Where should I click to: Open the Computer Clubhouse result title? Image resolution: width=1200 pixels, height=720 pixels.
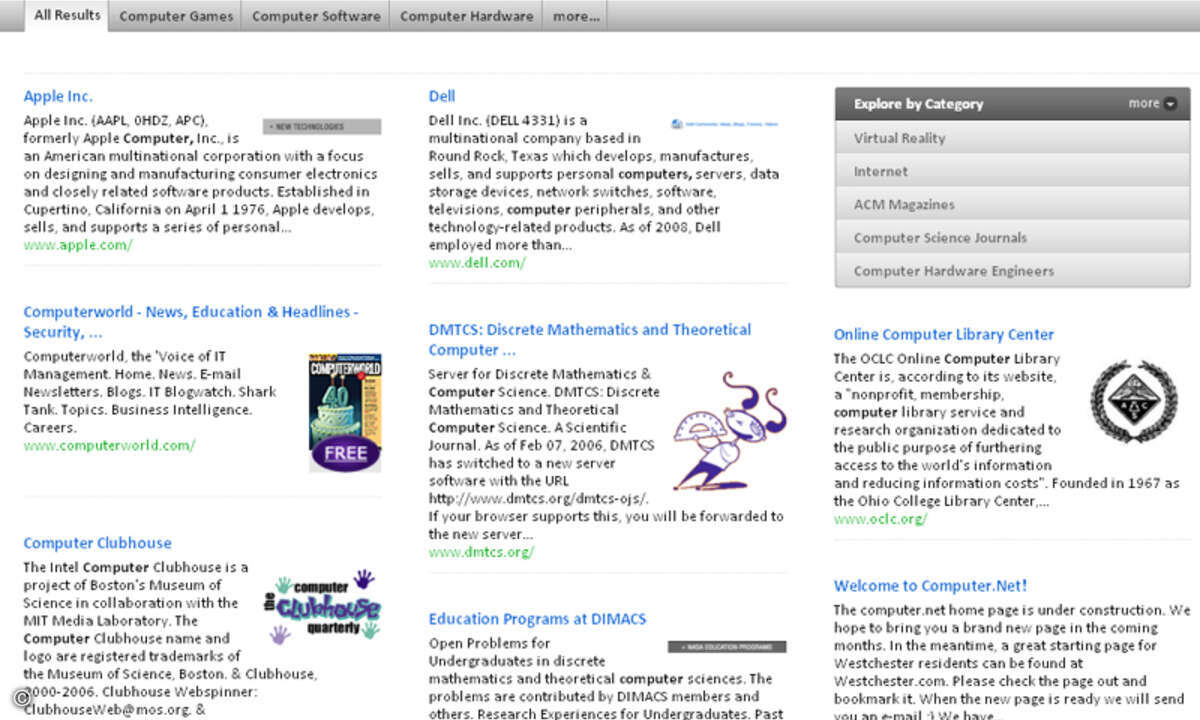pyautogui.click(x=97, y=543)
